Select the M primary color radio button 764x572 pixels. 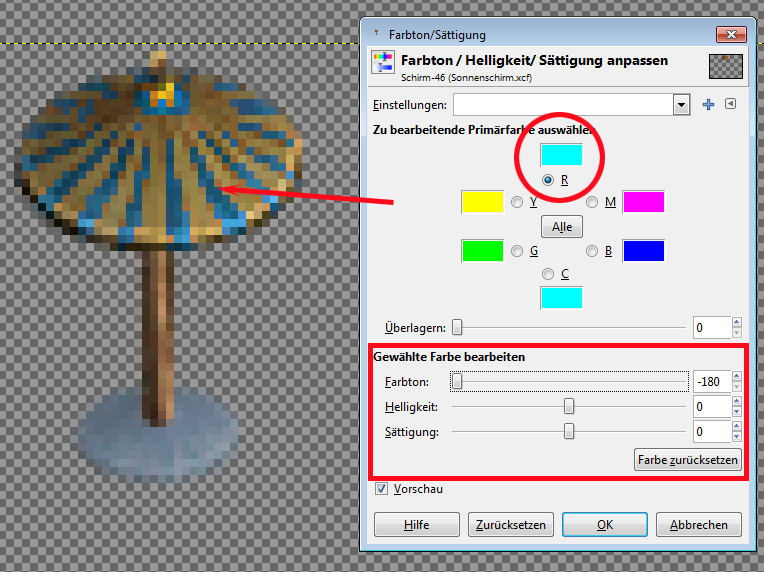tap(592, 202)
